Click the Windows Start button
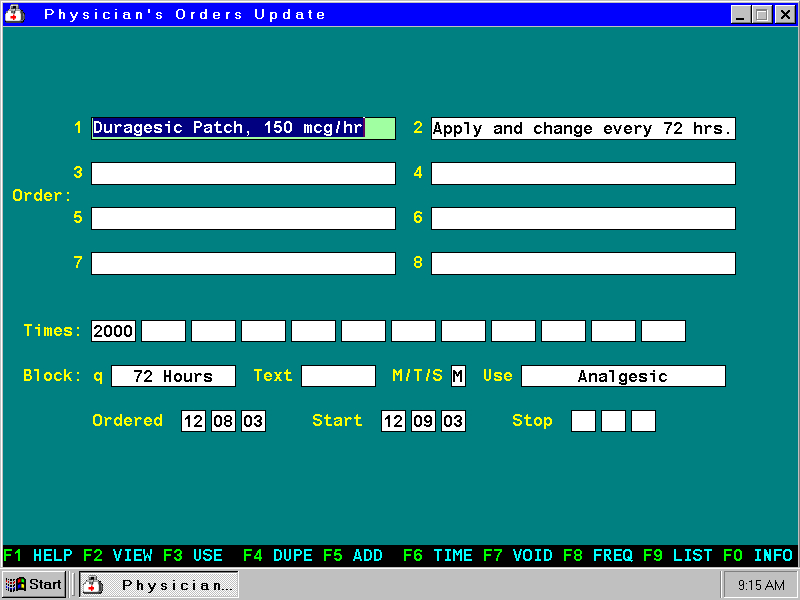Viewport: 800px width, 600px height. pyautogui.click(x=34, y=584)
